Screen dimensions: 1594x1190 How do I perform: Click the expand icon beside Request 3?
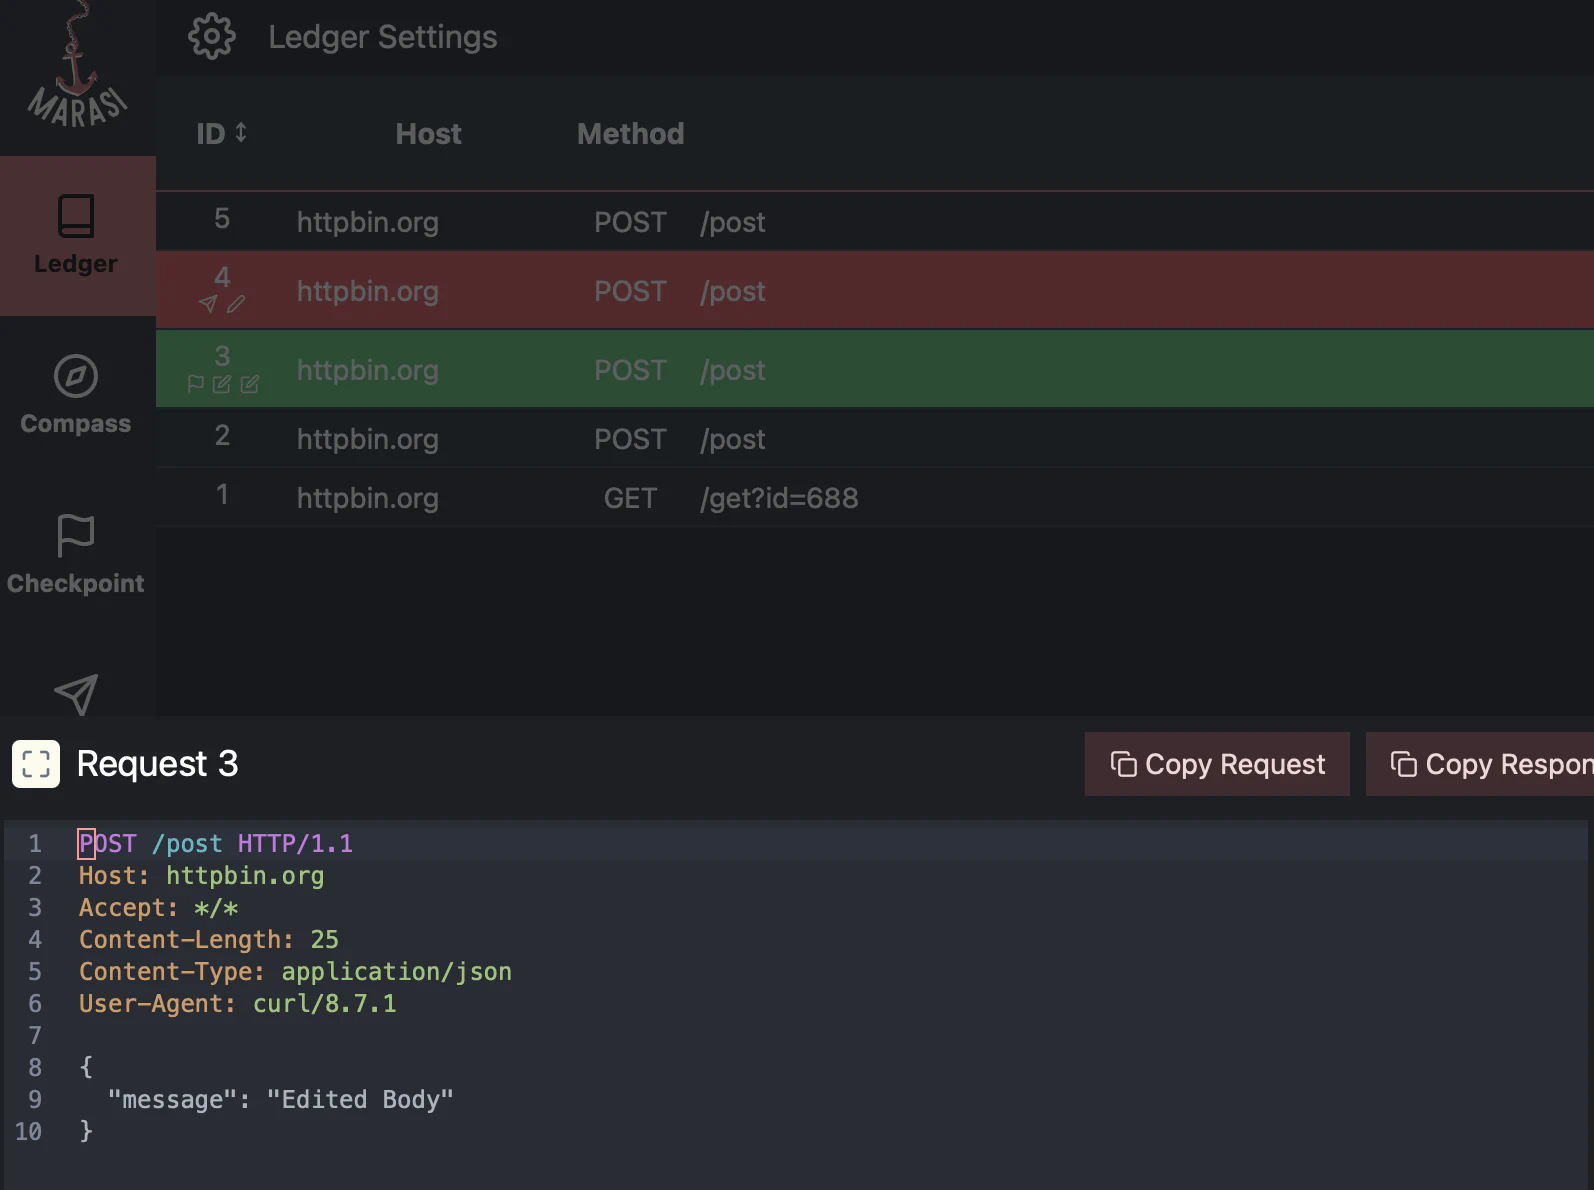[x=36, y=764]
